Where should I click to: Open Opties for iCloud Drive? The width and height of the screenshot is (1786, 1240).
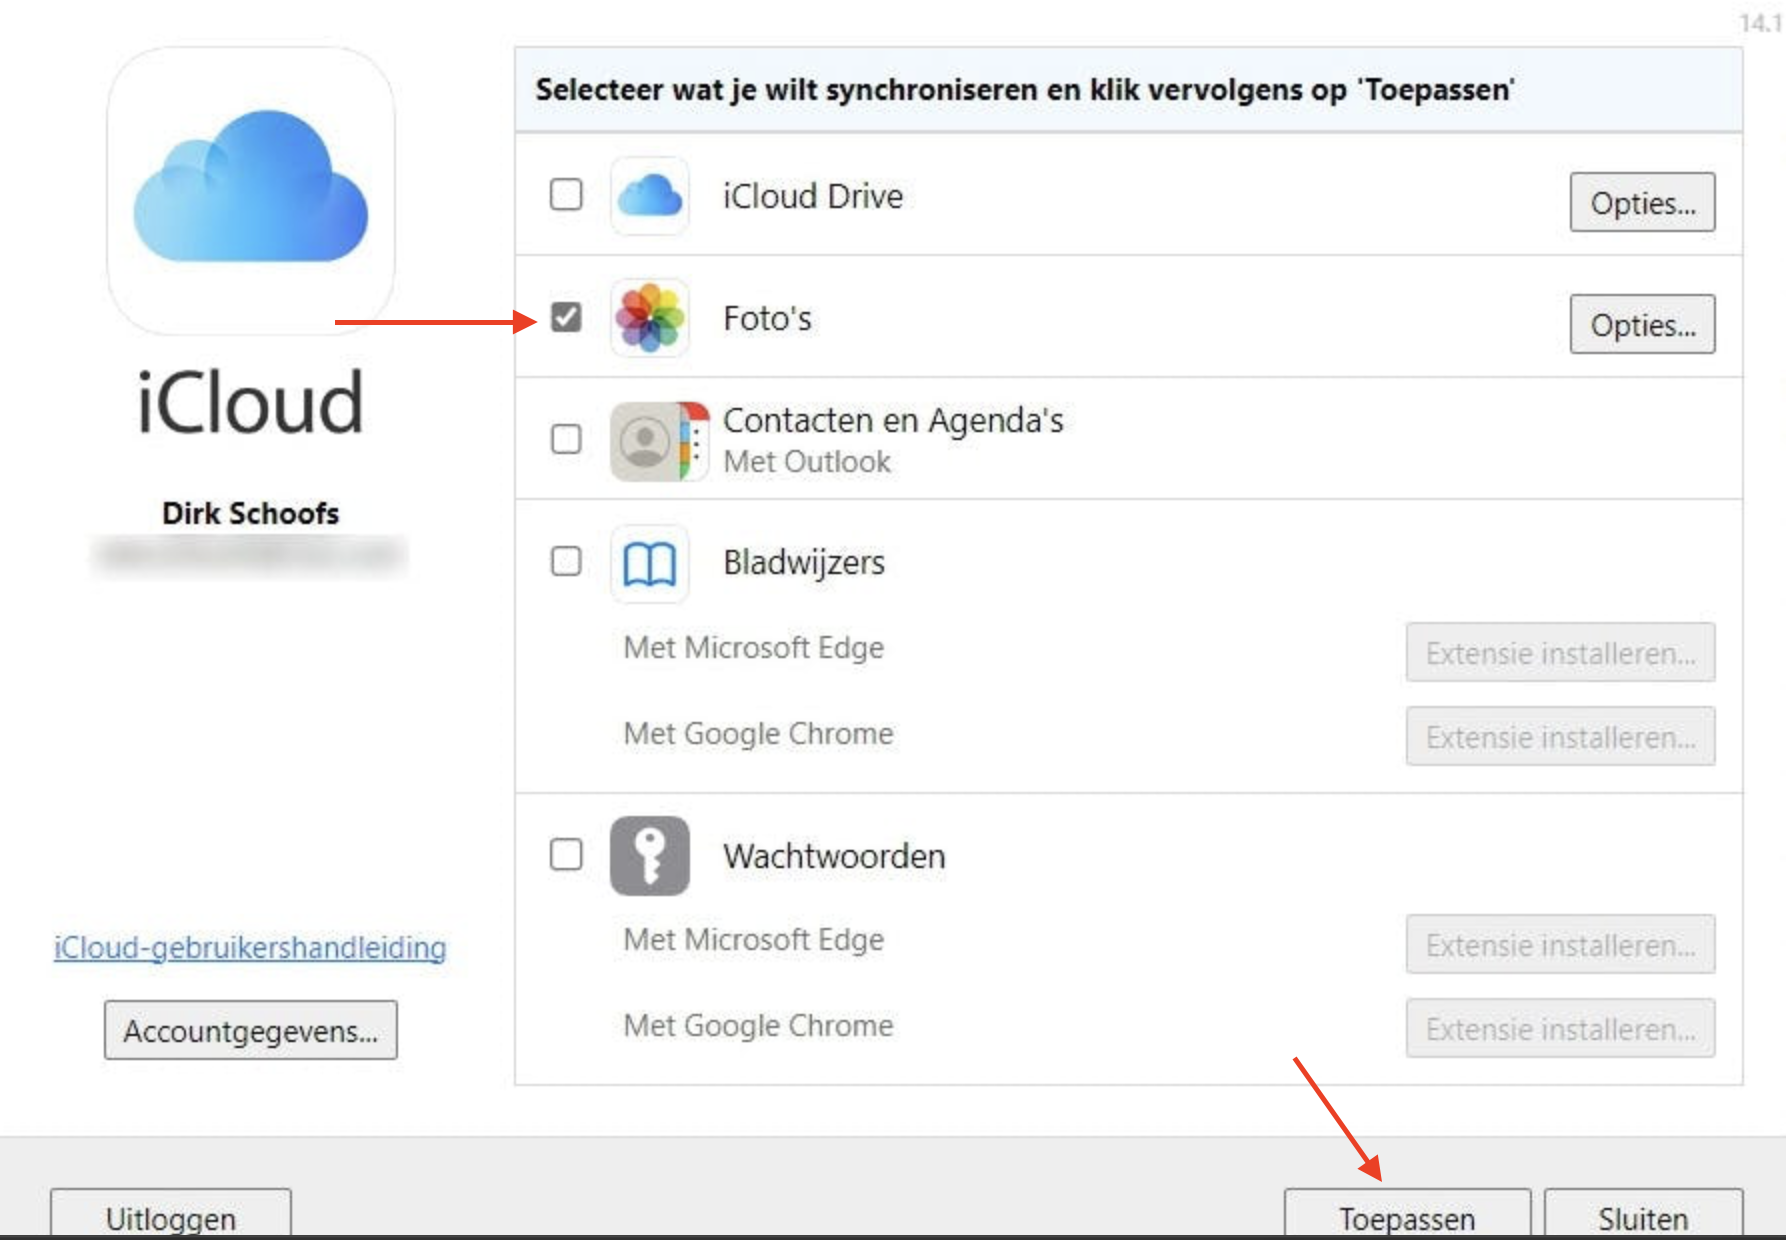(x=1641, y=202)
